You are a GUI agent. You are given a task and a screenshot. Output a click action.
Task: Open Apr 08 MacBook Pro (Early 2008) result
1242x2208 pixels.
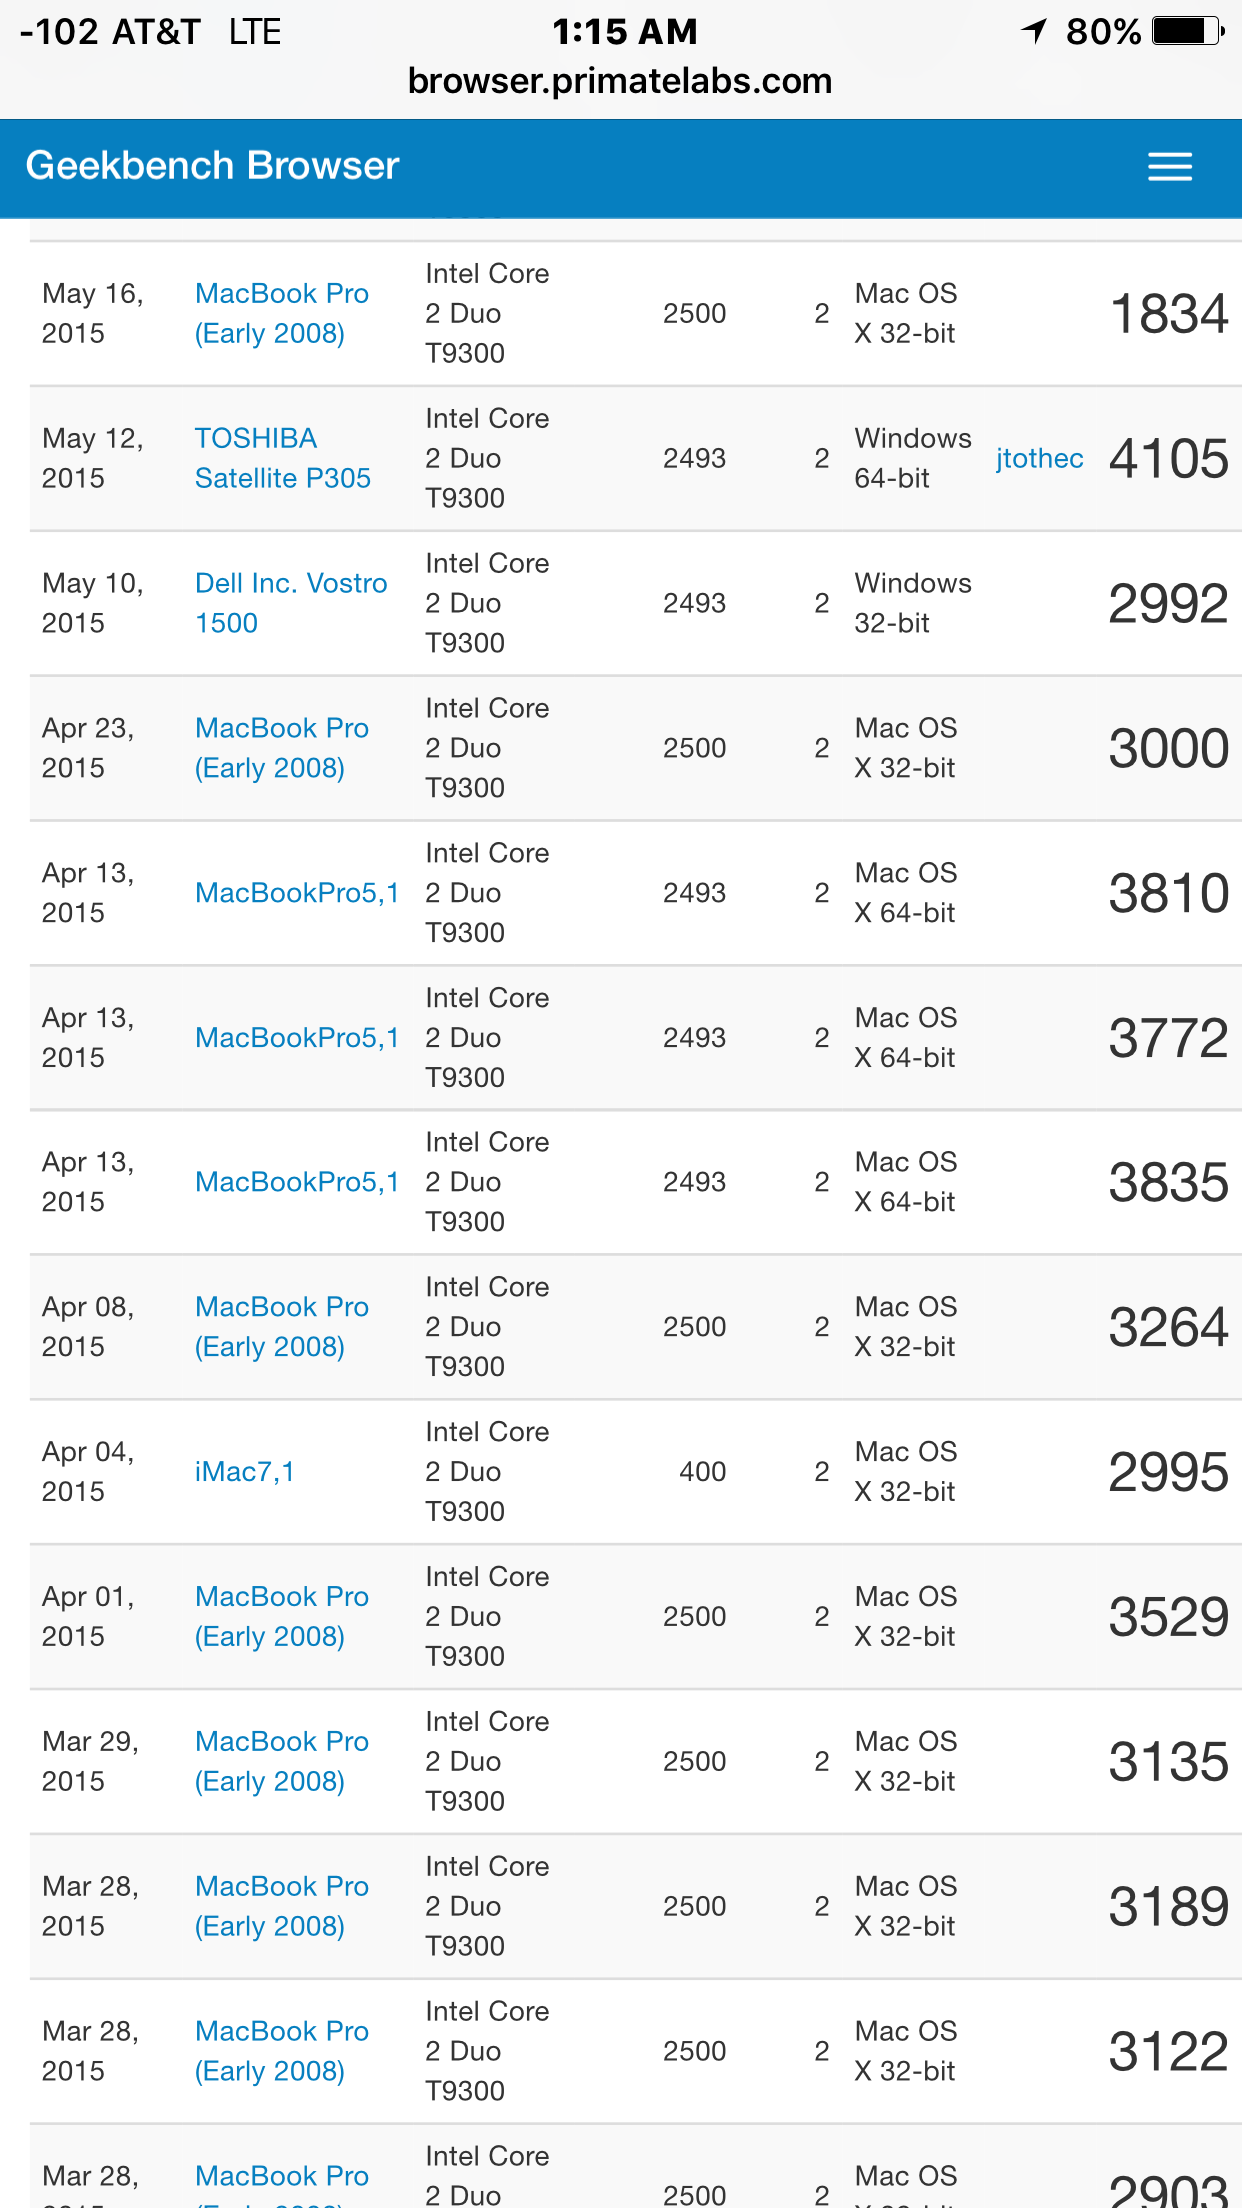pyautogui.click(x=281, y=1327)
